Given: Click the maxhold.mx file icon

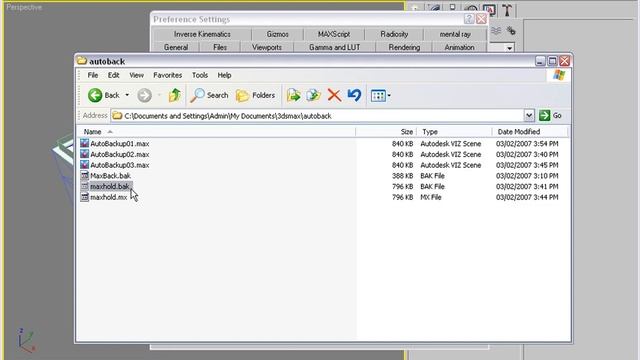Looking at the screenshot, I should click(x=84, y=197).
